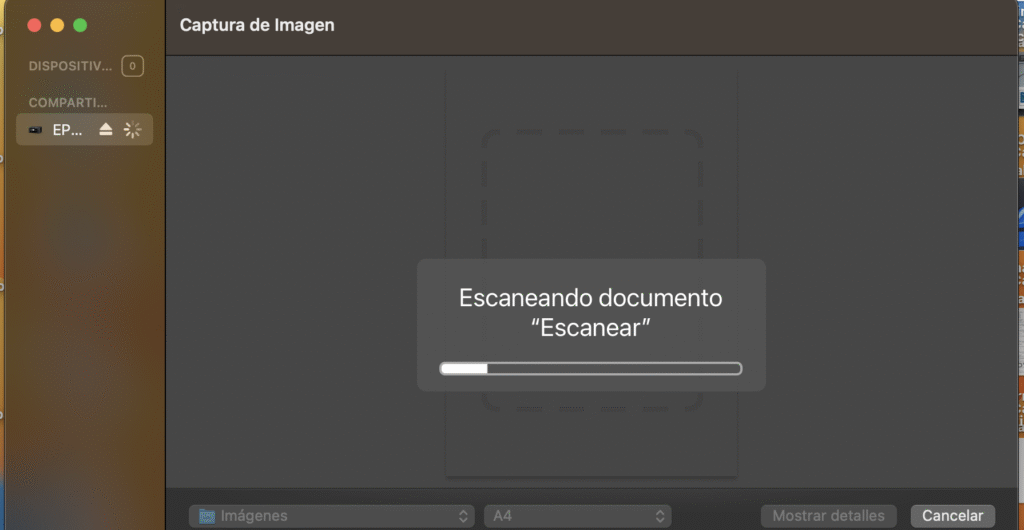Open the Imágenes destination folder dropdown
This screenshot has height=530, width=1024.
[332, 516]
